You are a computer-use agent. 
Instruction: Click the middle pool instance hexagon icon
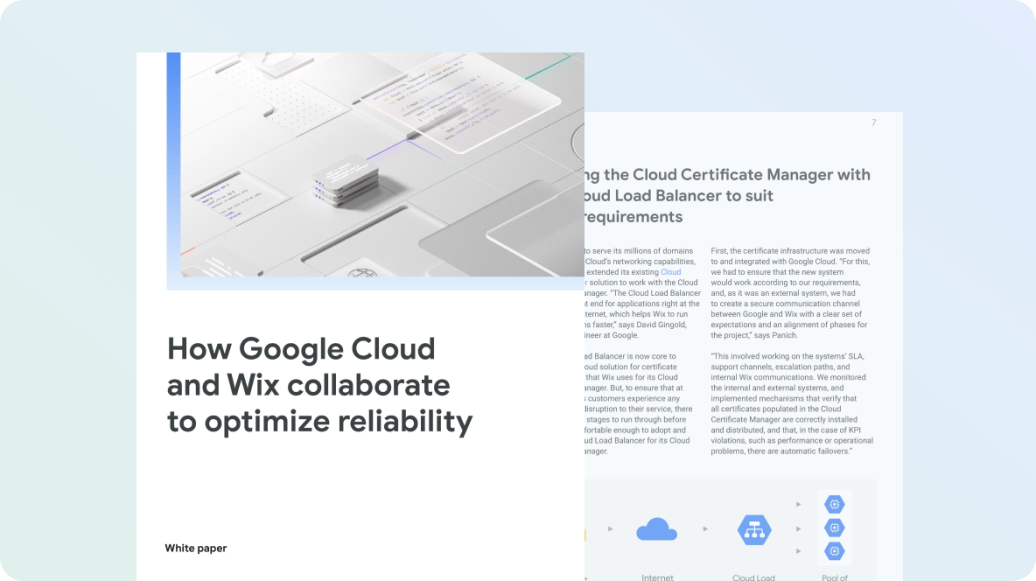pyautogui.click(x=834, y=527)
